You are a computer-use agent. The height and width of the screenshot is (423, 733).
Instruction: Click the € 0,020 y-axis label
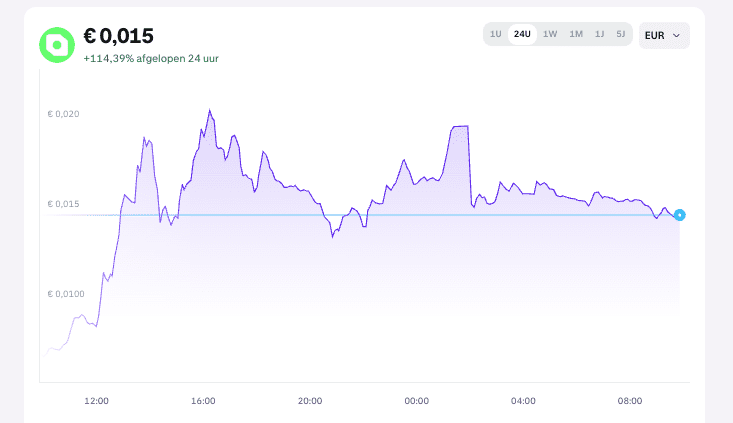pos(62,114)
